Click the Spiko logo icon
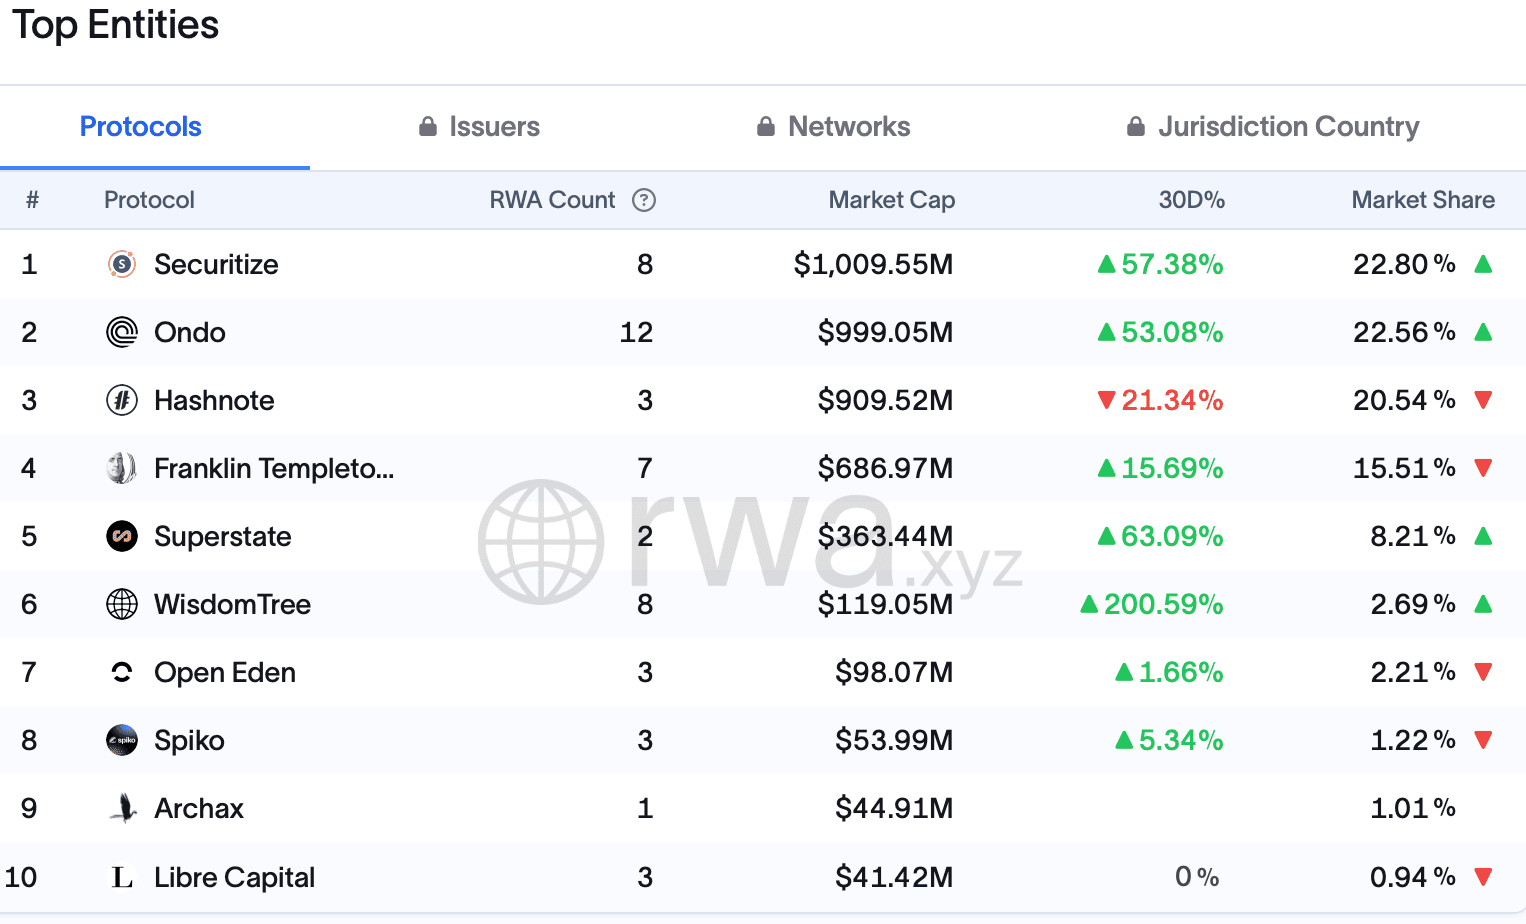1526x924 pixels. pos(122,740)
